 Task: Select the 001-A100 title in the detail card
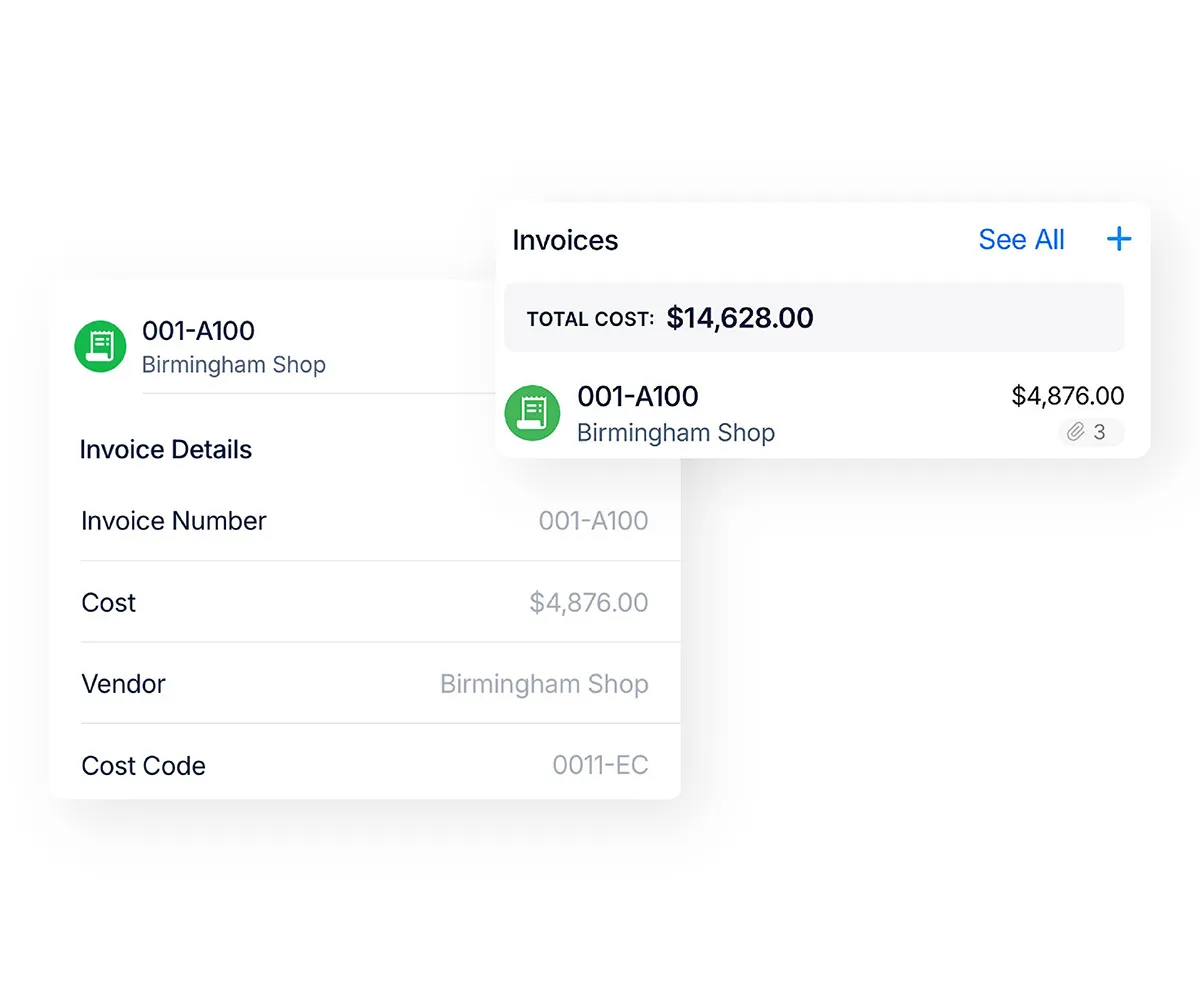[x=198, y=331]
